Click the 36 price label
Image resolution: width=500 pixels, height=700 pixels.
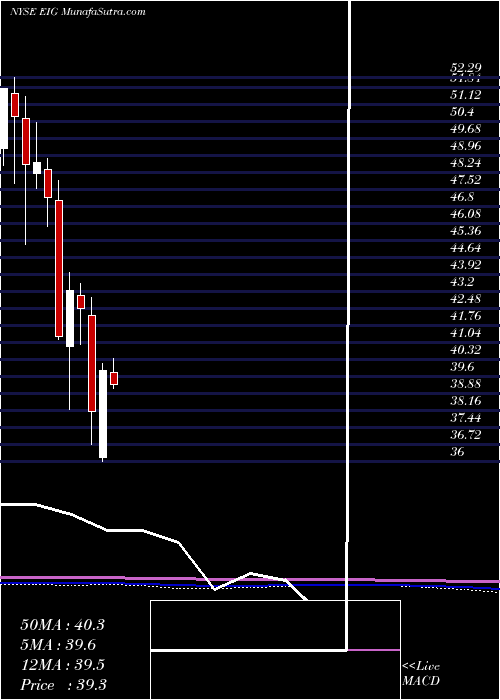[458, 451]
